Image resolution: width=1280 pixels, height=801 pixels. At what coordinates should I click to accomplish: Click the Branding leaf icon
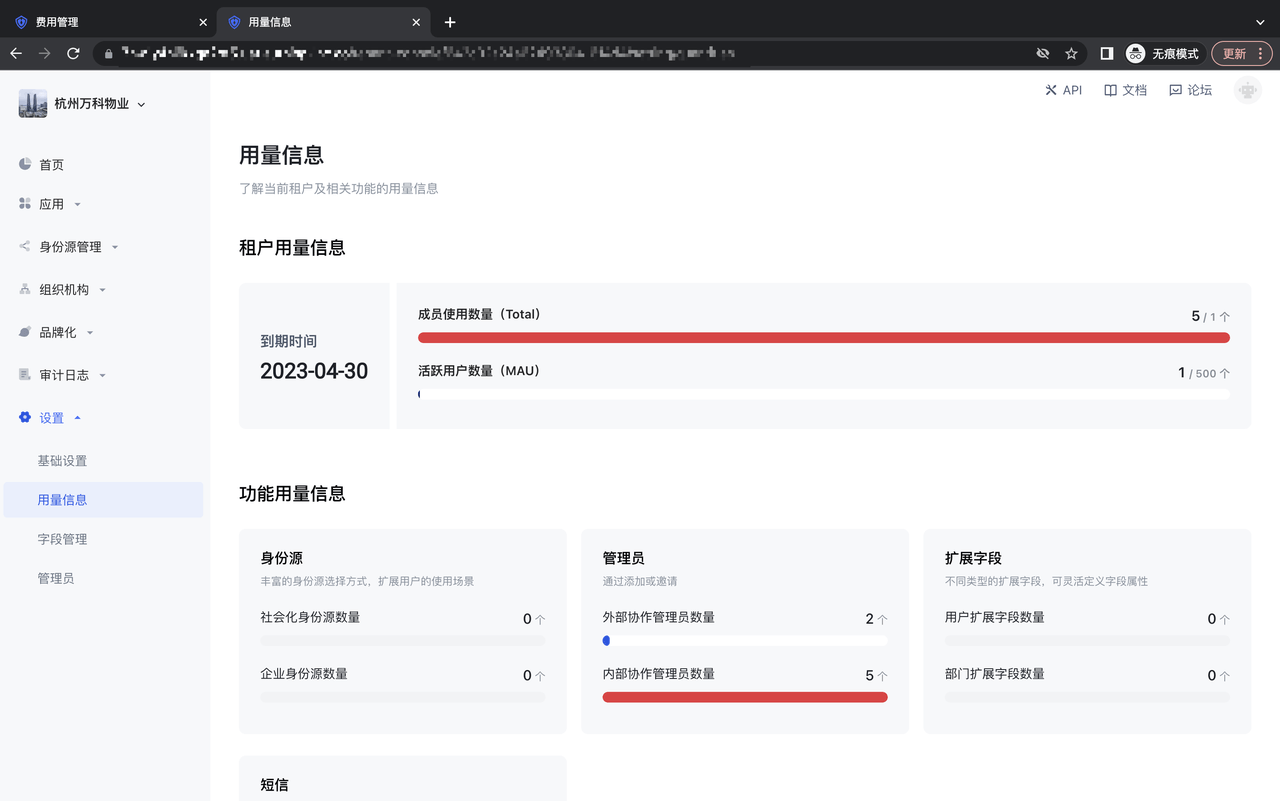25,332
